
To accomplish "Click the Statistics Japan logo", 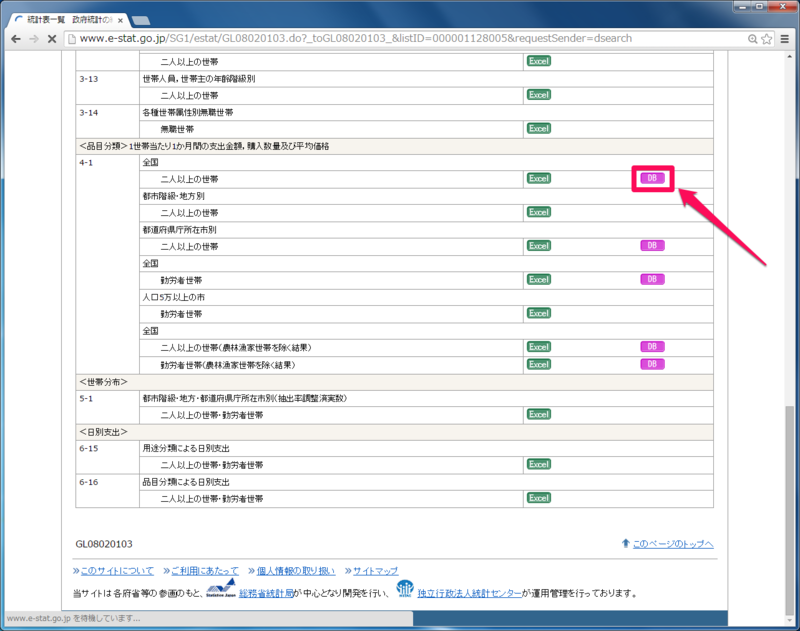I will (x=221, y=589).
